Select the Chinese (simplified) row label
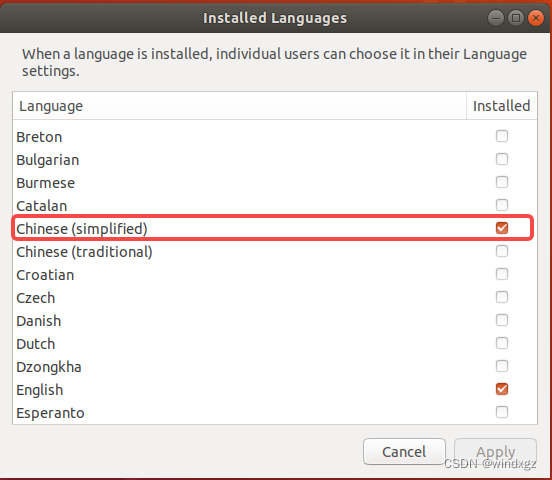Image resolution: width=552 pixels, height=480 pixels. tap(82, 229)
